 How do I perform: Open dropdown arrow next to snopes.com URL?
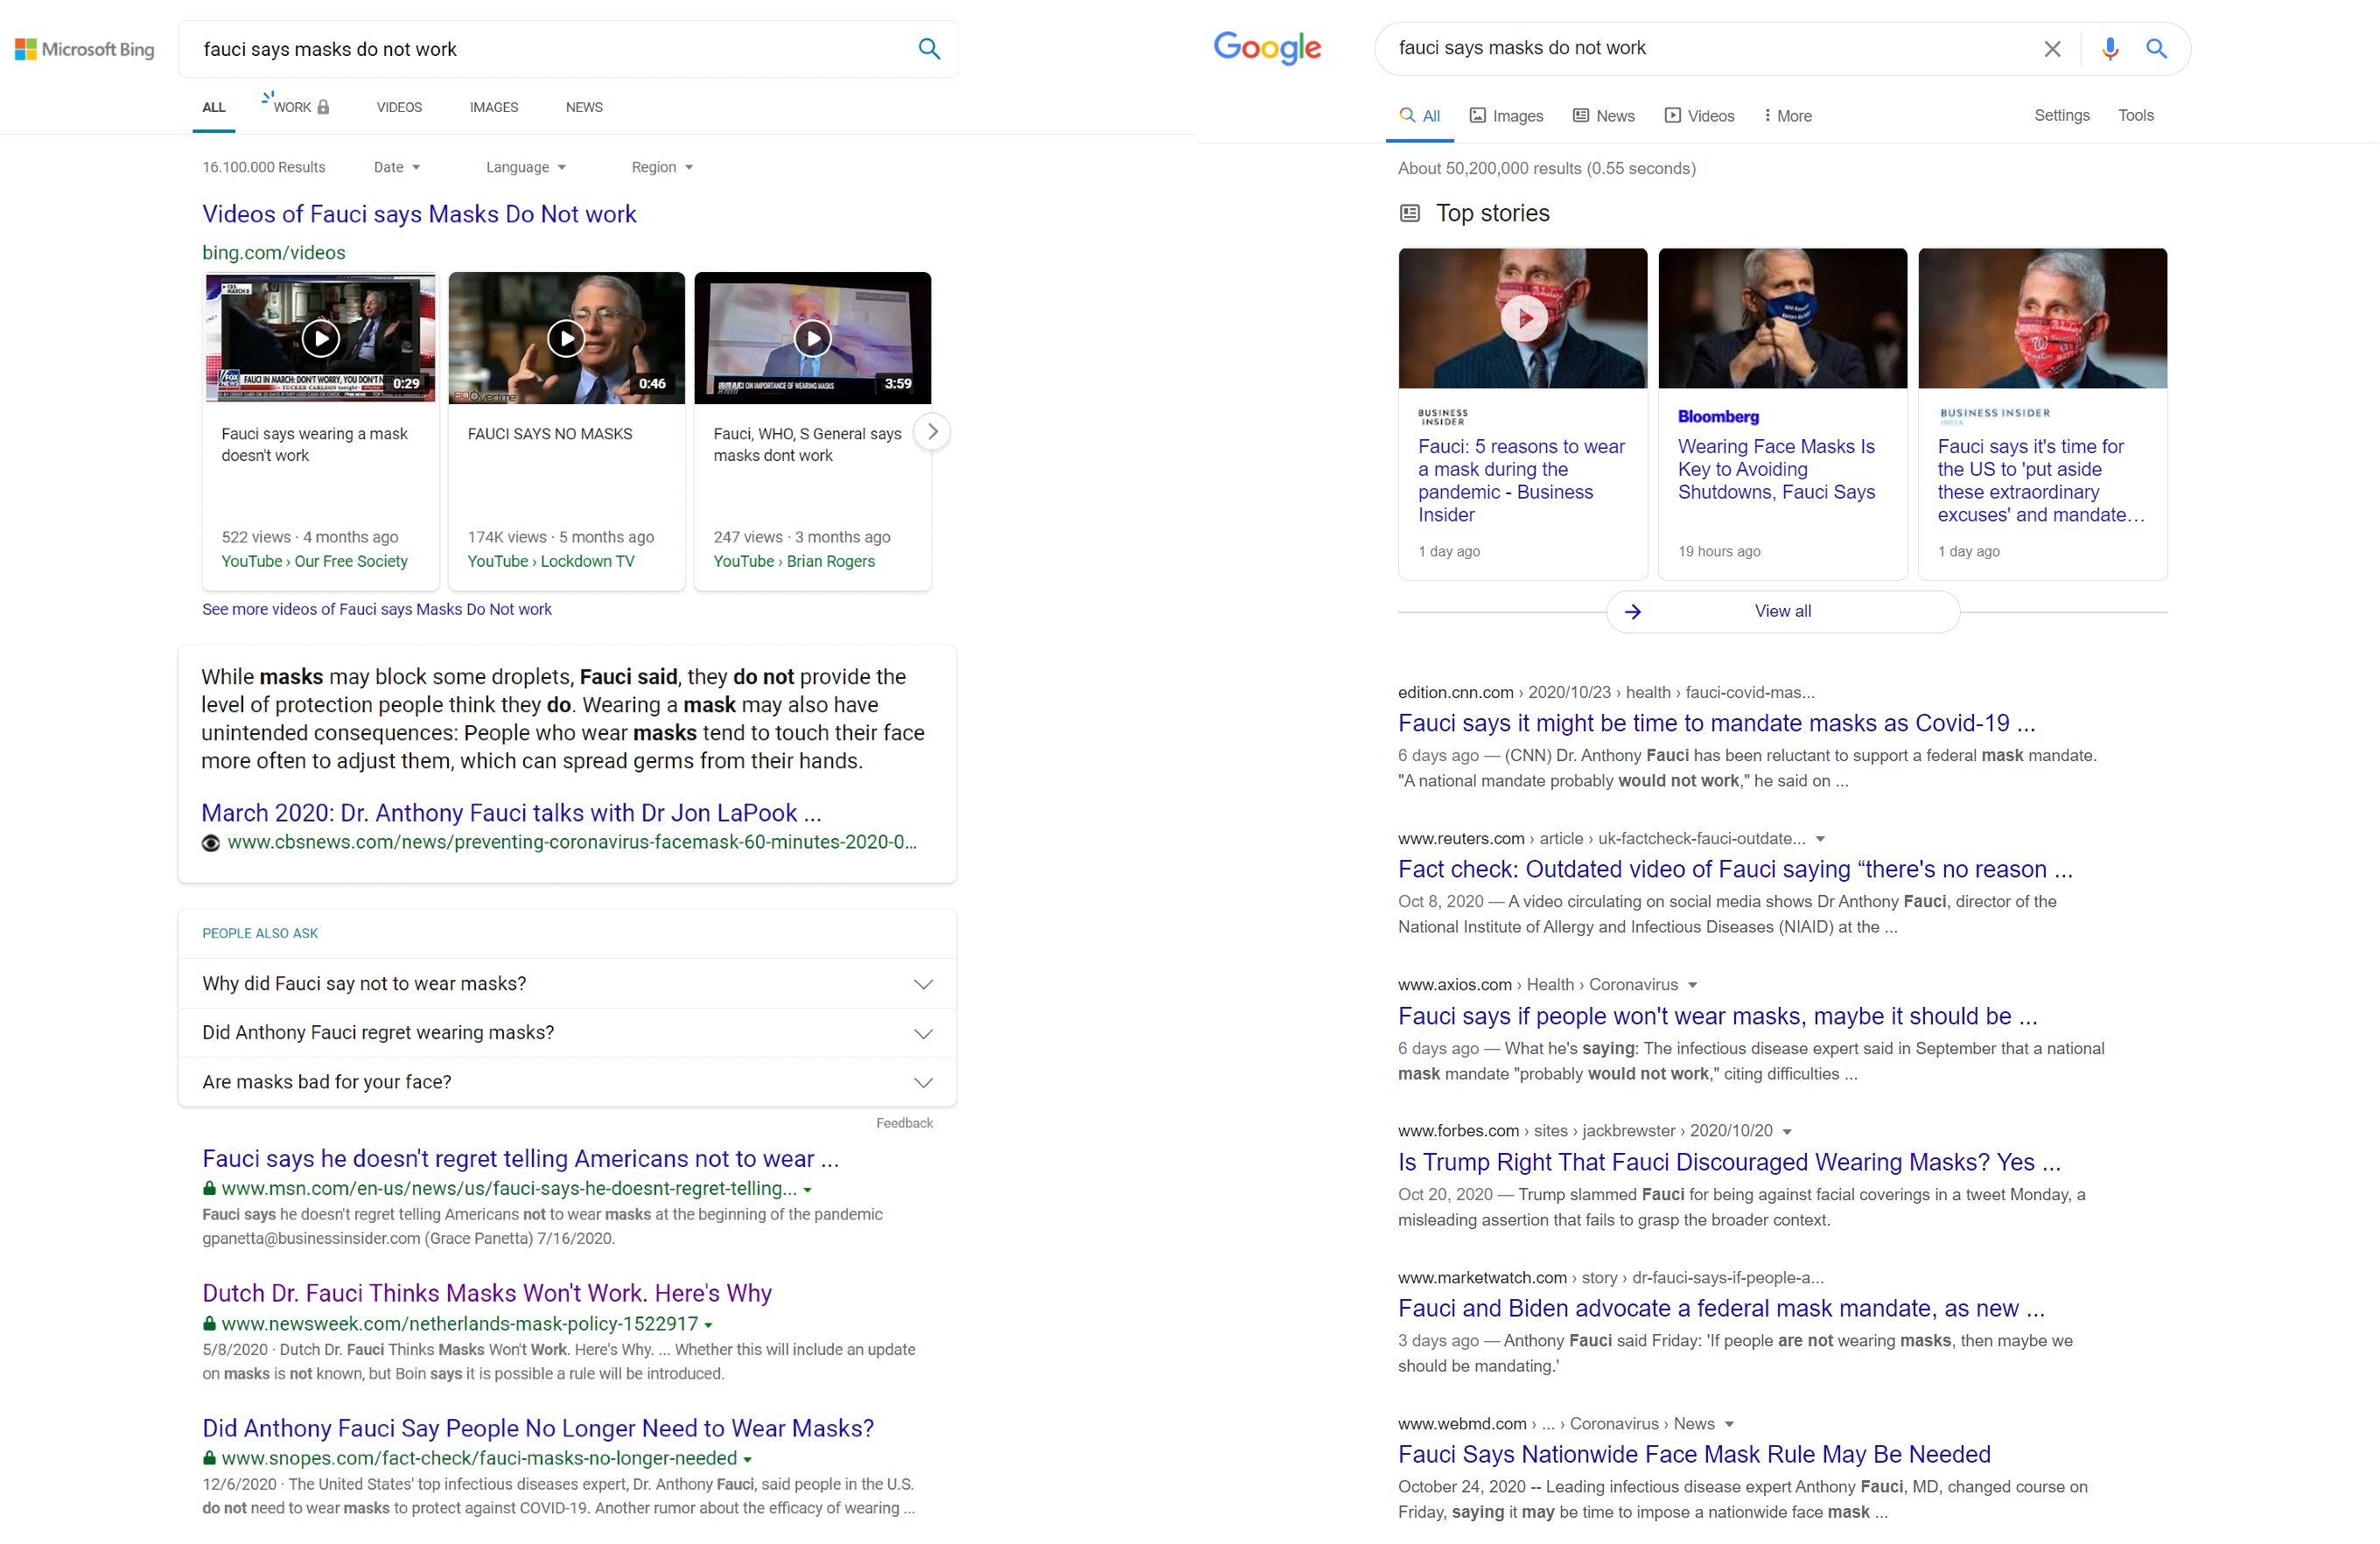(x=747, y=1460)
